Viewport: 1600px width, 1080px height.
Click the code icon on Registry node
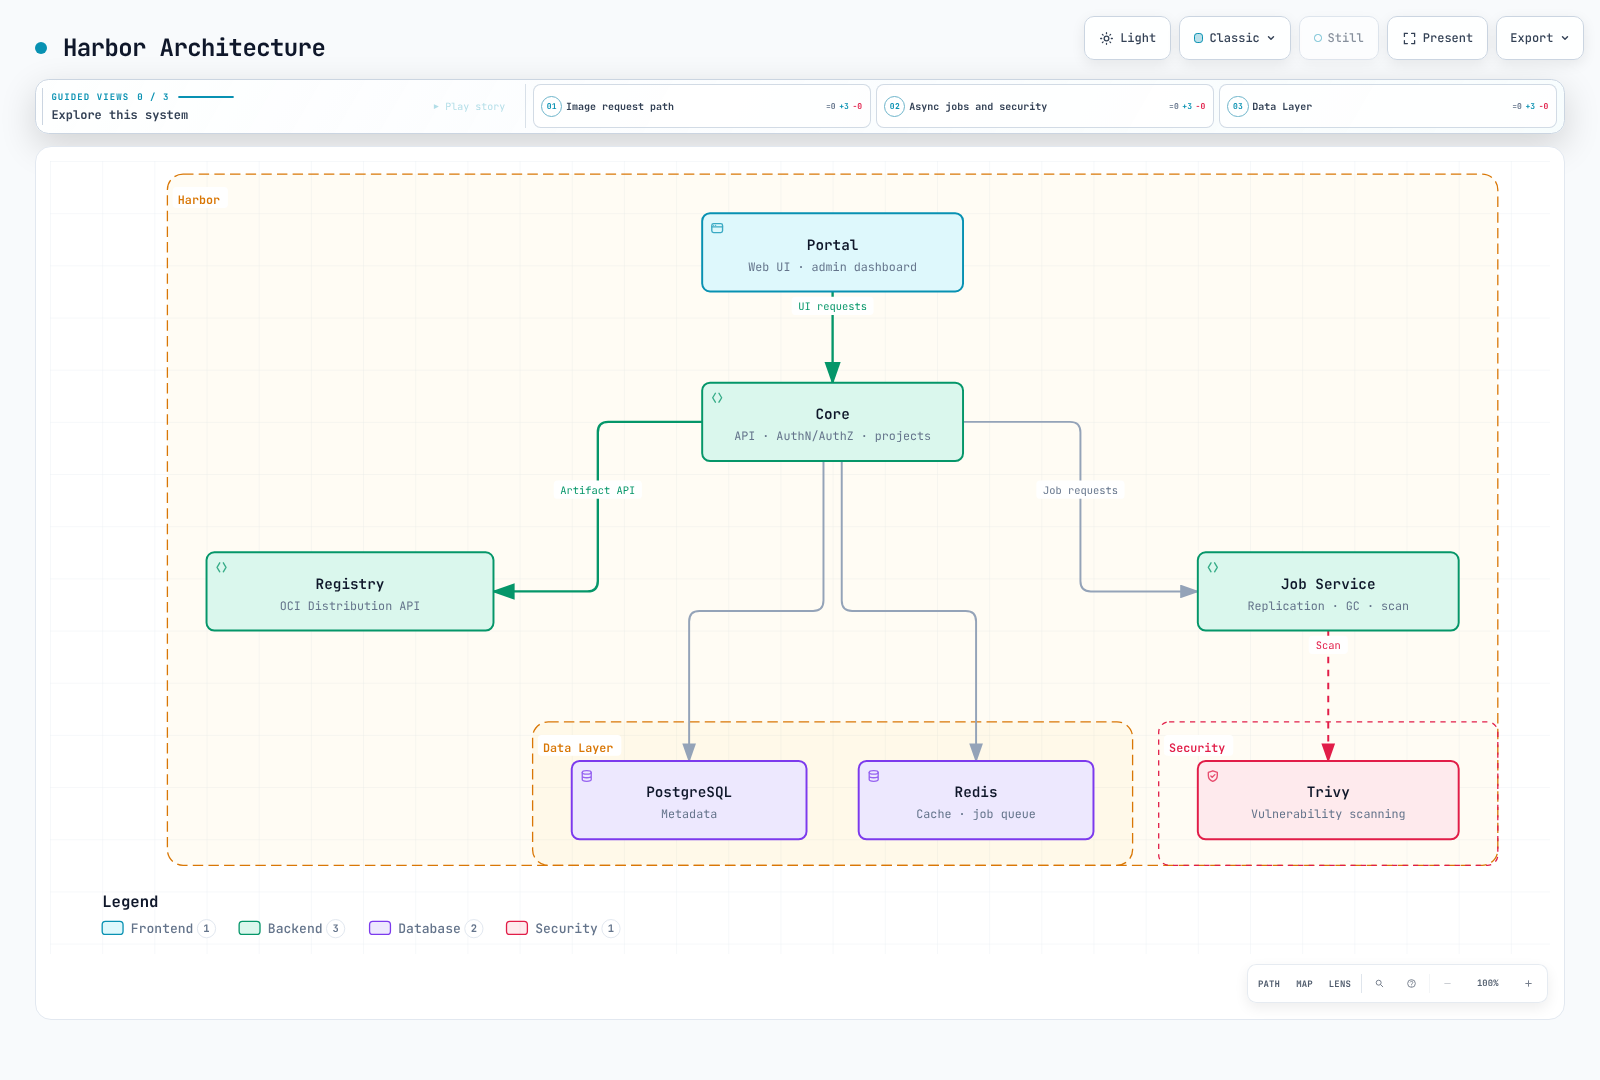[222, 567]
